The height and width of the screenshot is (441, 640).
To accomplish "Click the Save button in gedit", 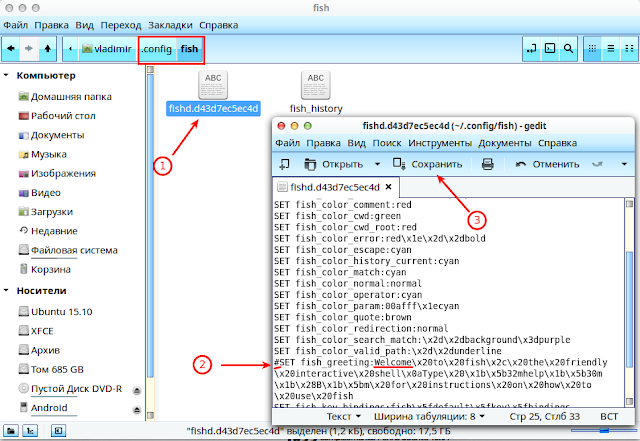I will (x=427, y=164).
